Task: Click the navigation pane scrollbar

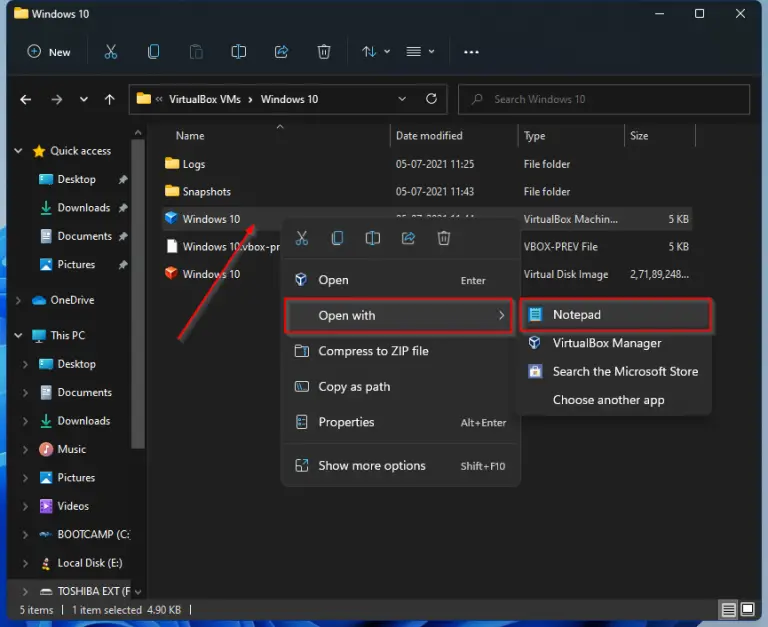Action: (138, 294)
